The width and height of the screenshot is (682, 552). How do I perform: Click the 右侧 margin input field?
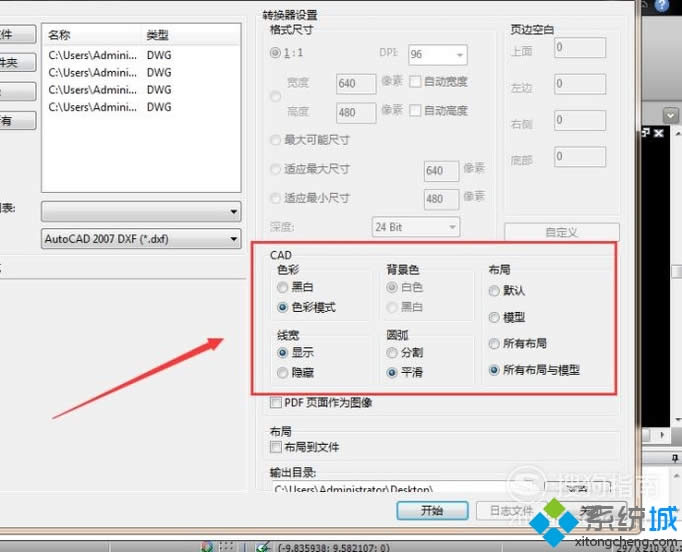(x=580, y=120)
